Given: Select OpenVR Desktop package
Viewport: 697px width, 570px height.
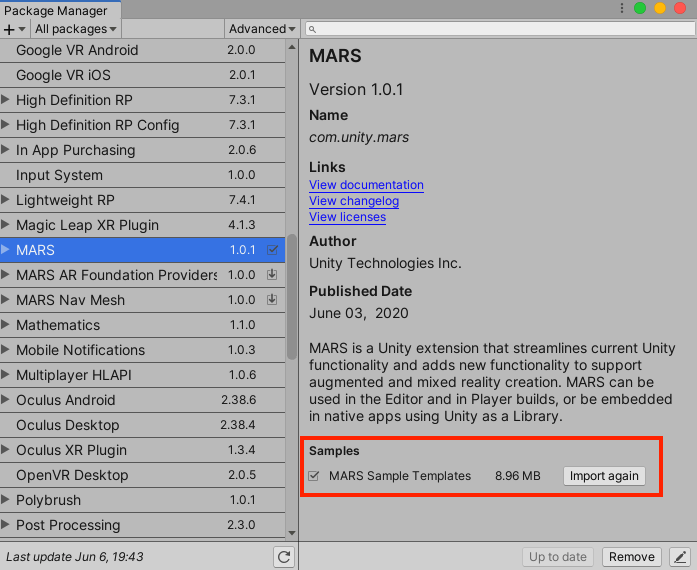Looking at the screenshot, I should pyautogui.click(x=142, y=475).
